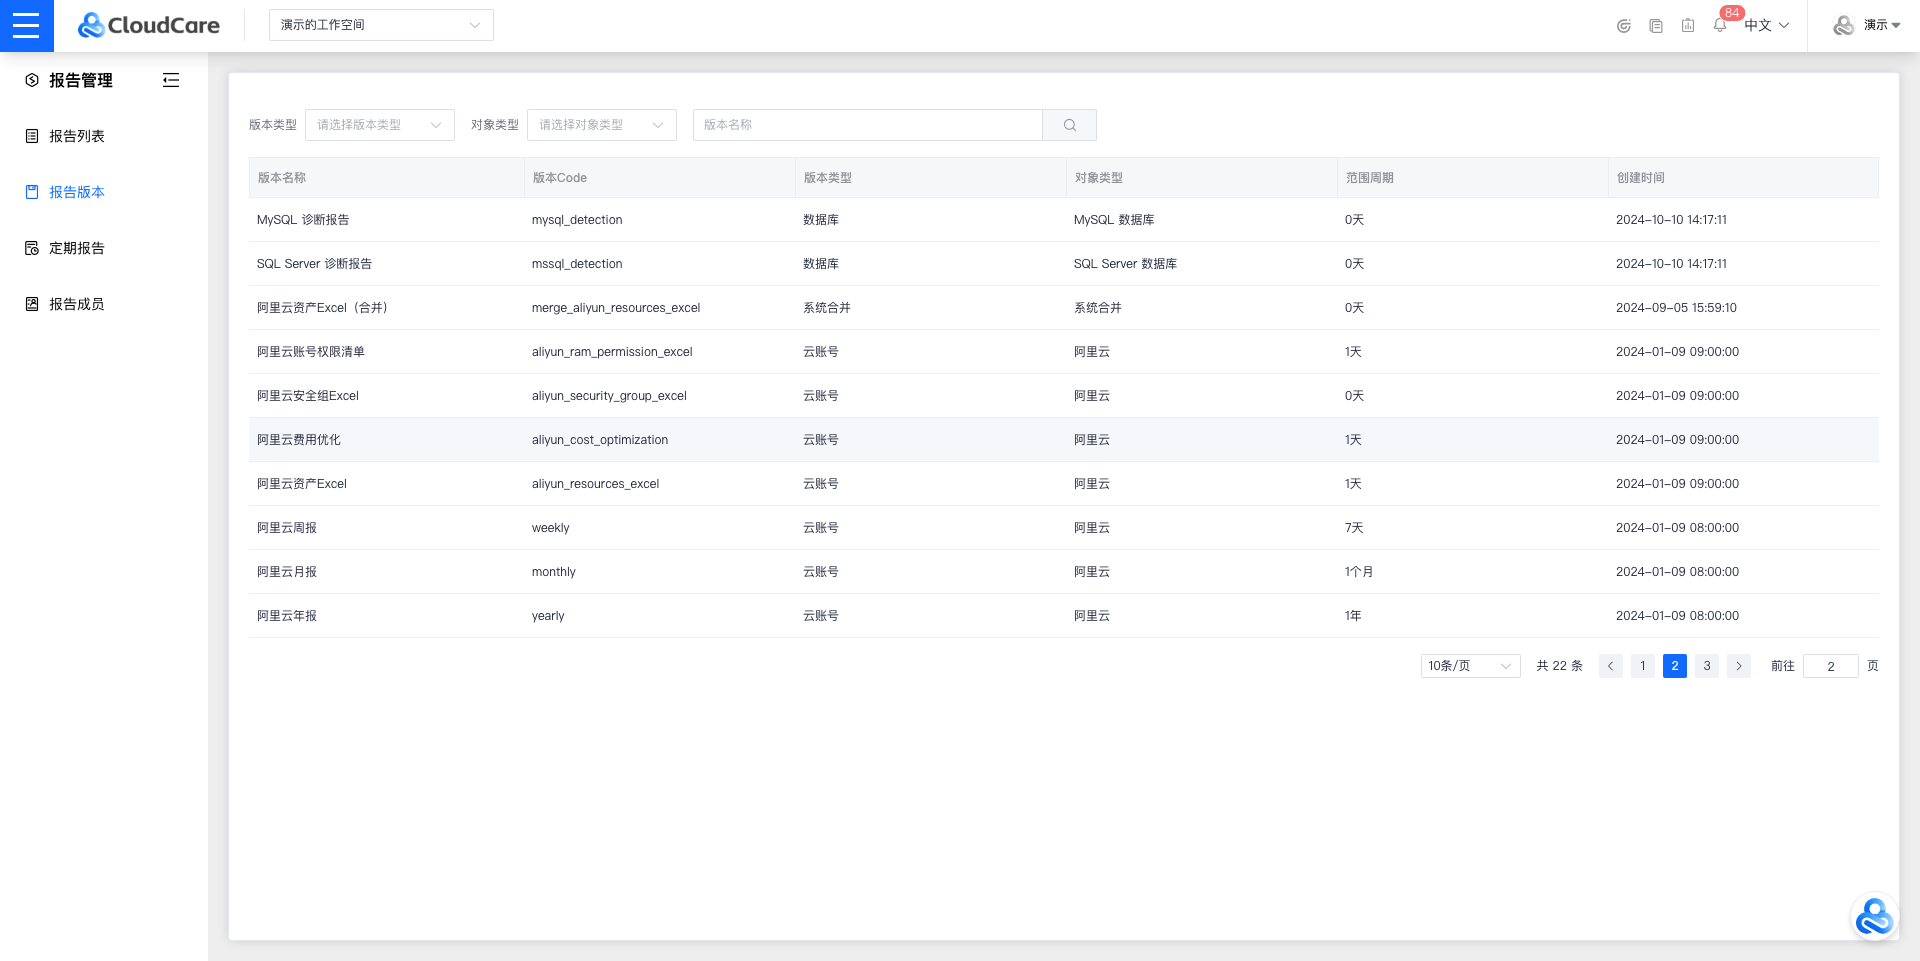The width and height of the screenshot is (1920, 961).
Task: Select the 阿里云资产Excel（合并）row name
Action: (324, 308)
